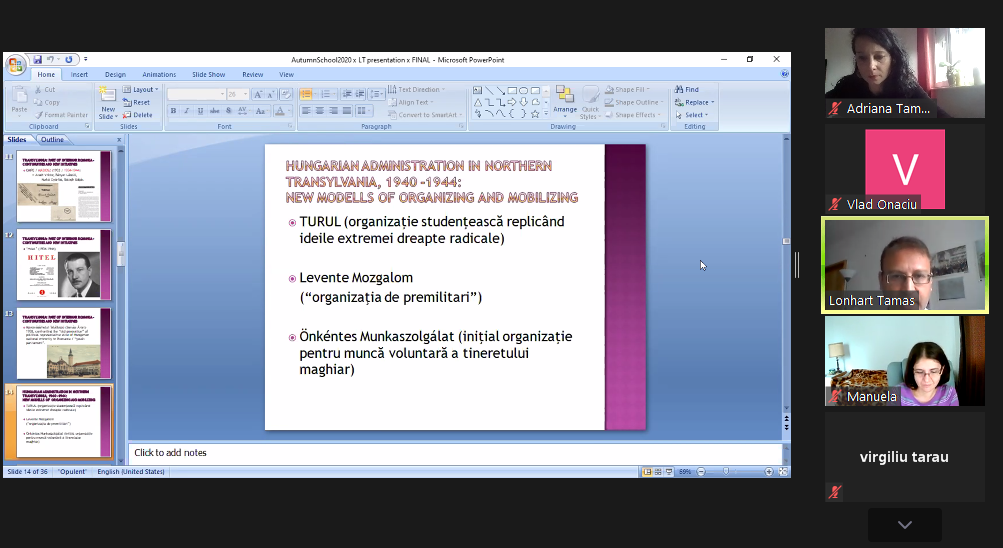Select slide 12 thumbnail with HITEL portrait
The width and height of the screenshot is (1003, 548).
pyautogui.click(x=63, y=265)
